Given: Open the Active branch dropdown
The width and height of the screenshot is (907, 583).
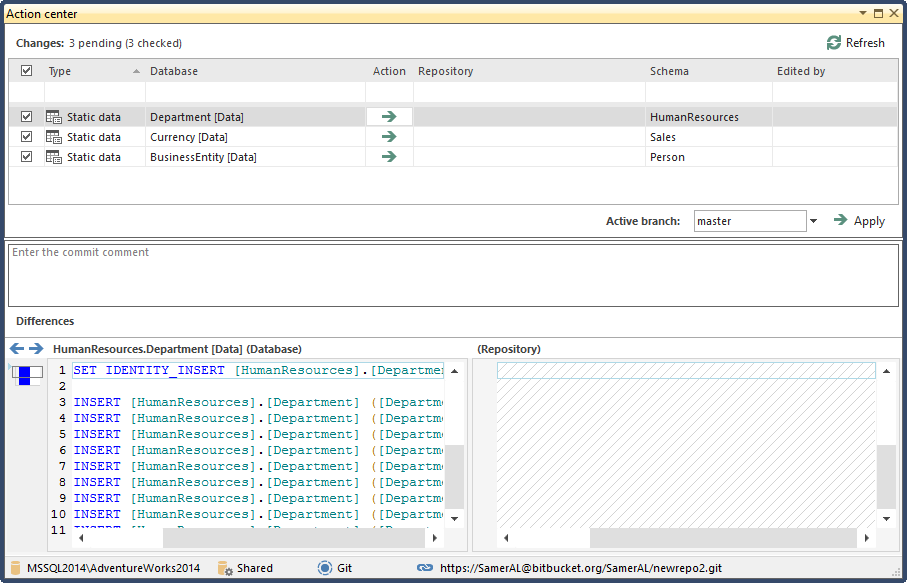Looking at the screenshot, I should (x=813, y=221).
